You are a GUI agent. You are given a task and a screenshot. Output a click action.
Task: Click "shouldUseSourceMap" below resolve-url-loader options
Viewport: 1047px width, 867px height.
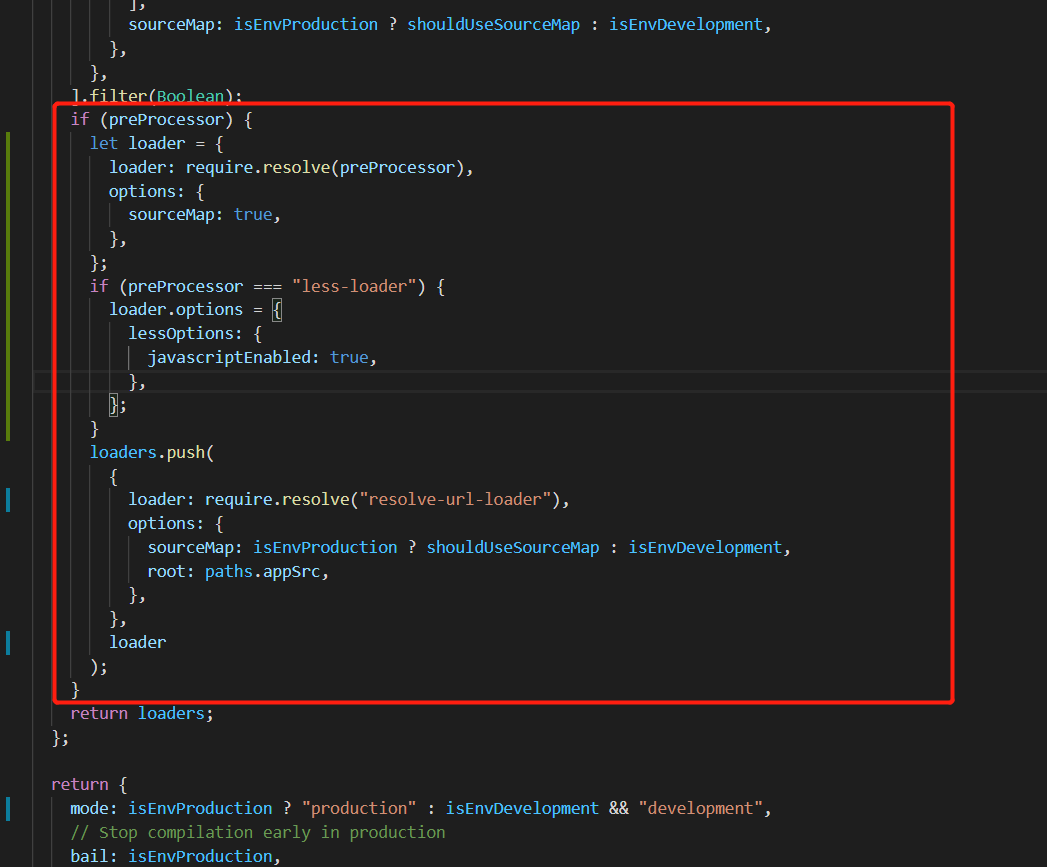click(513, 547)
